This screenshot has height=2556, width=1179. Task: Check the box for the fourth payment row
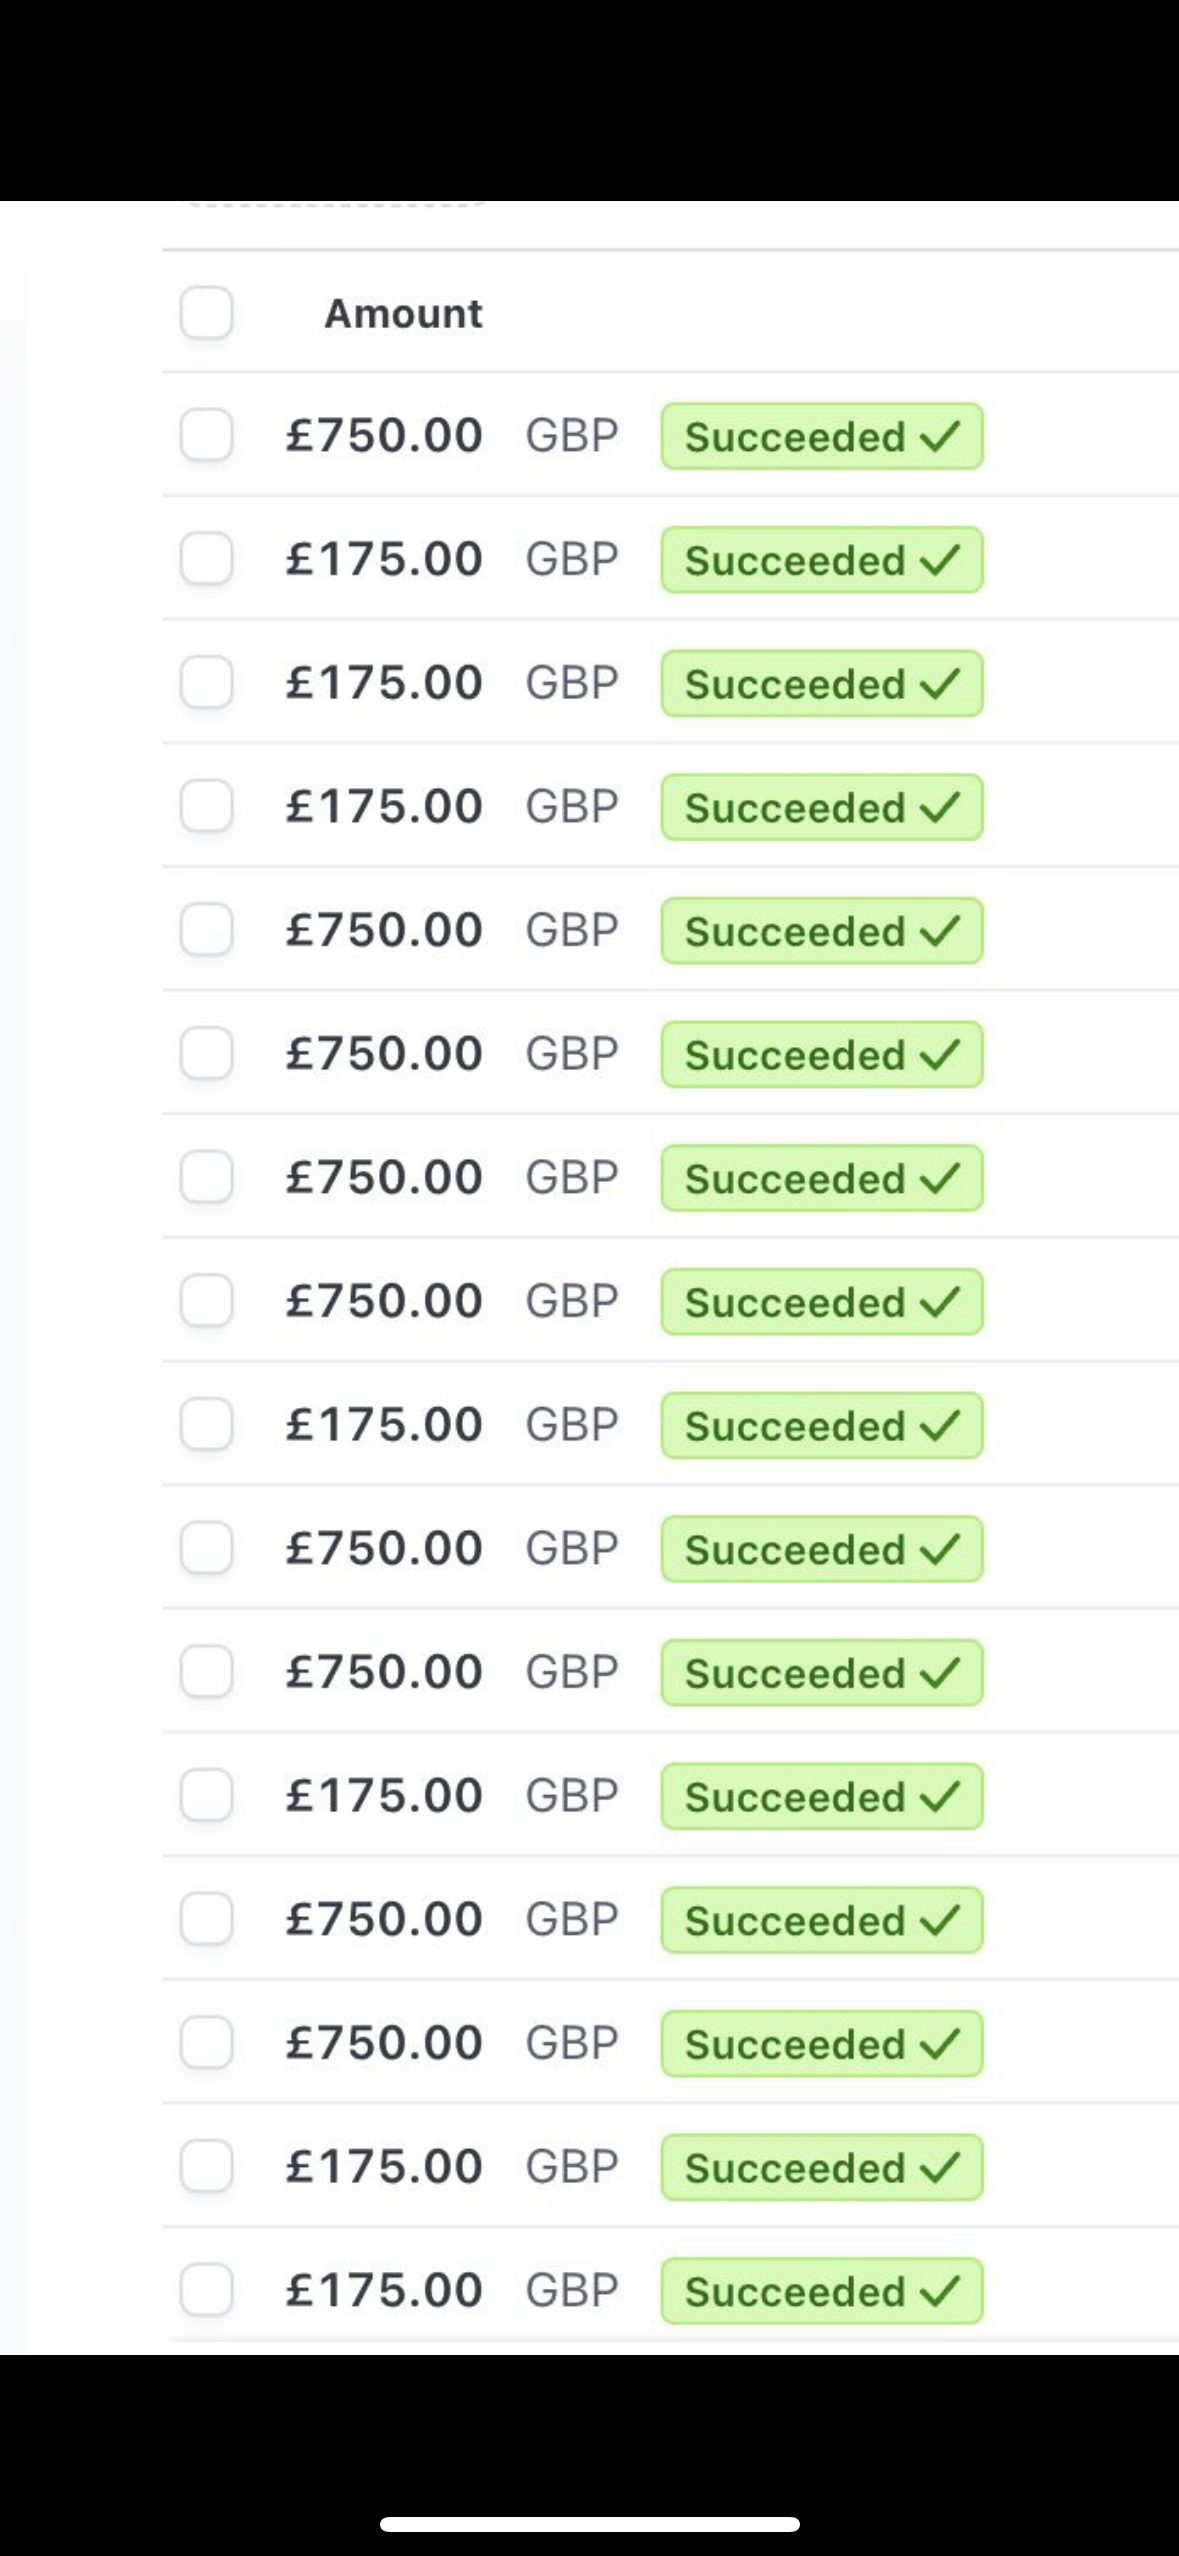click(207, 806)
